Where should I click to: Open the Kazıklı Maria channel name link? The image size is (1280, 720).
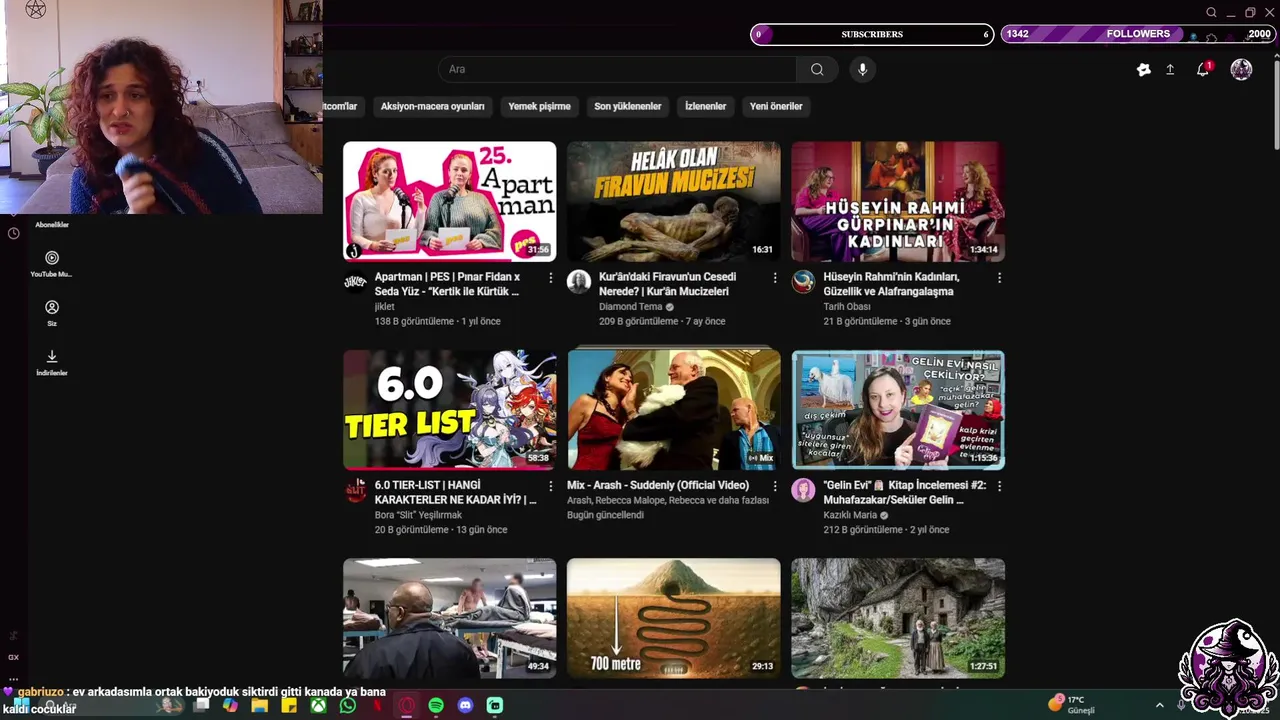pos(850,515)
